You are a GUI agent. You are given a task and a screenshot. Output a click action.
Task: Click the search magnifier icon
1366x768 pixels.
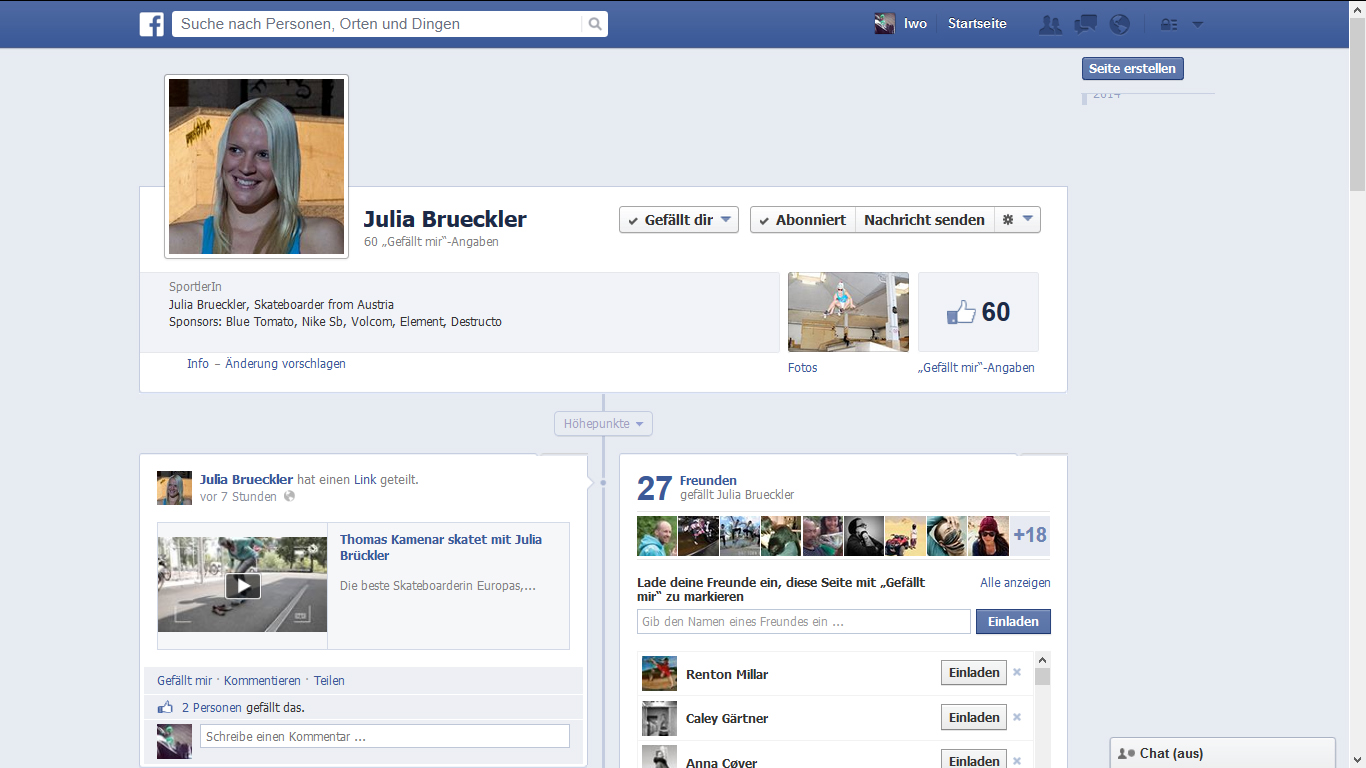595,24
